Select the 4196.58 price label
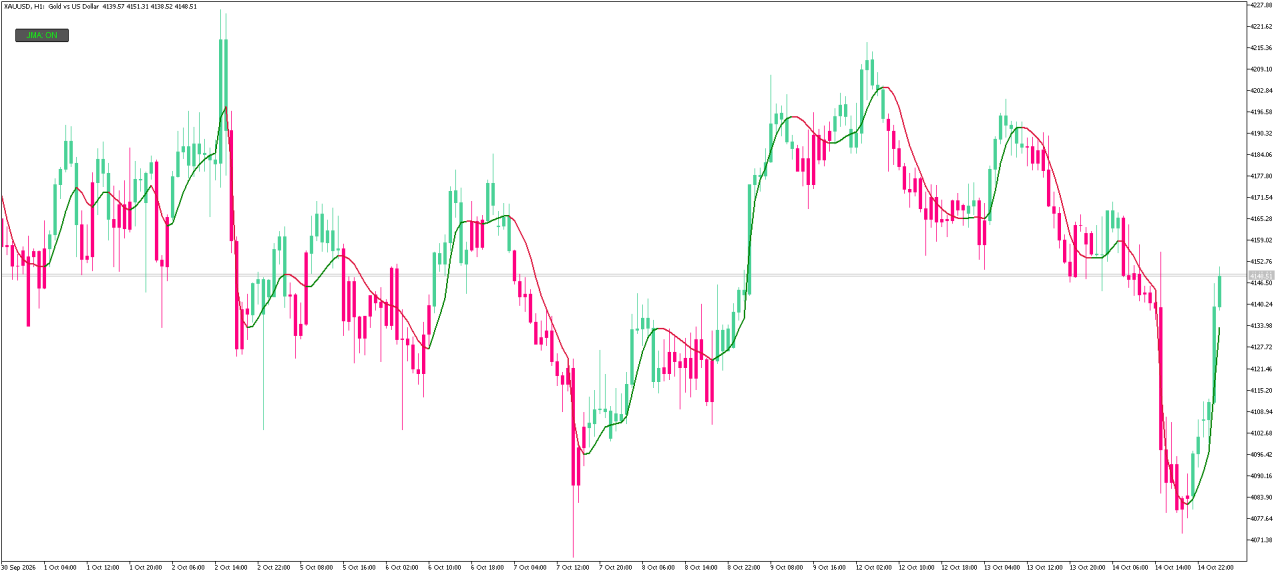1282x575 pixels. pyautogui.click(x=1260, y=112)
